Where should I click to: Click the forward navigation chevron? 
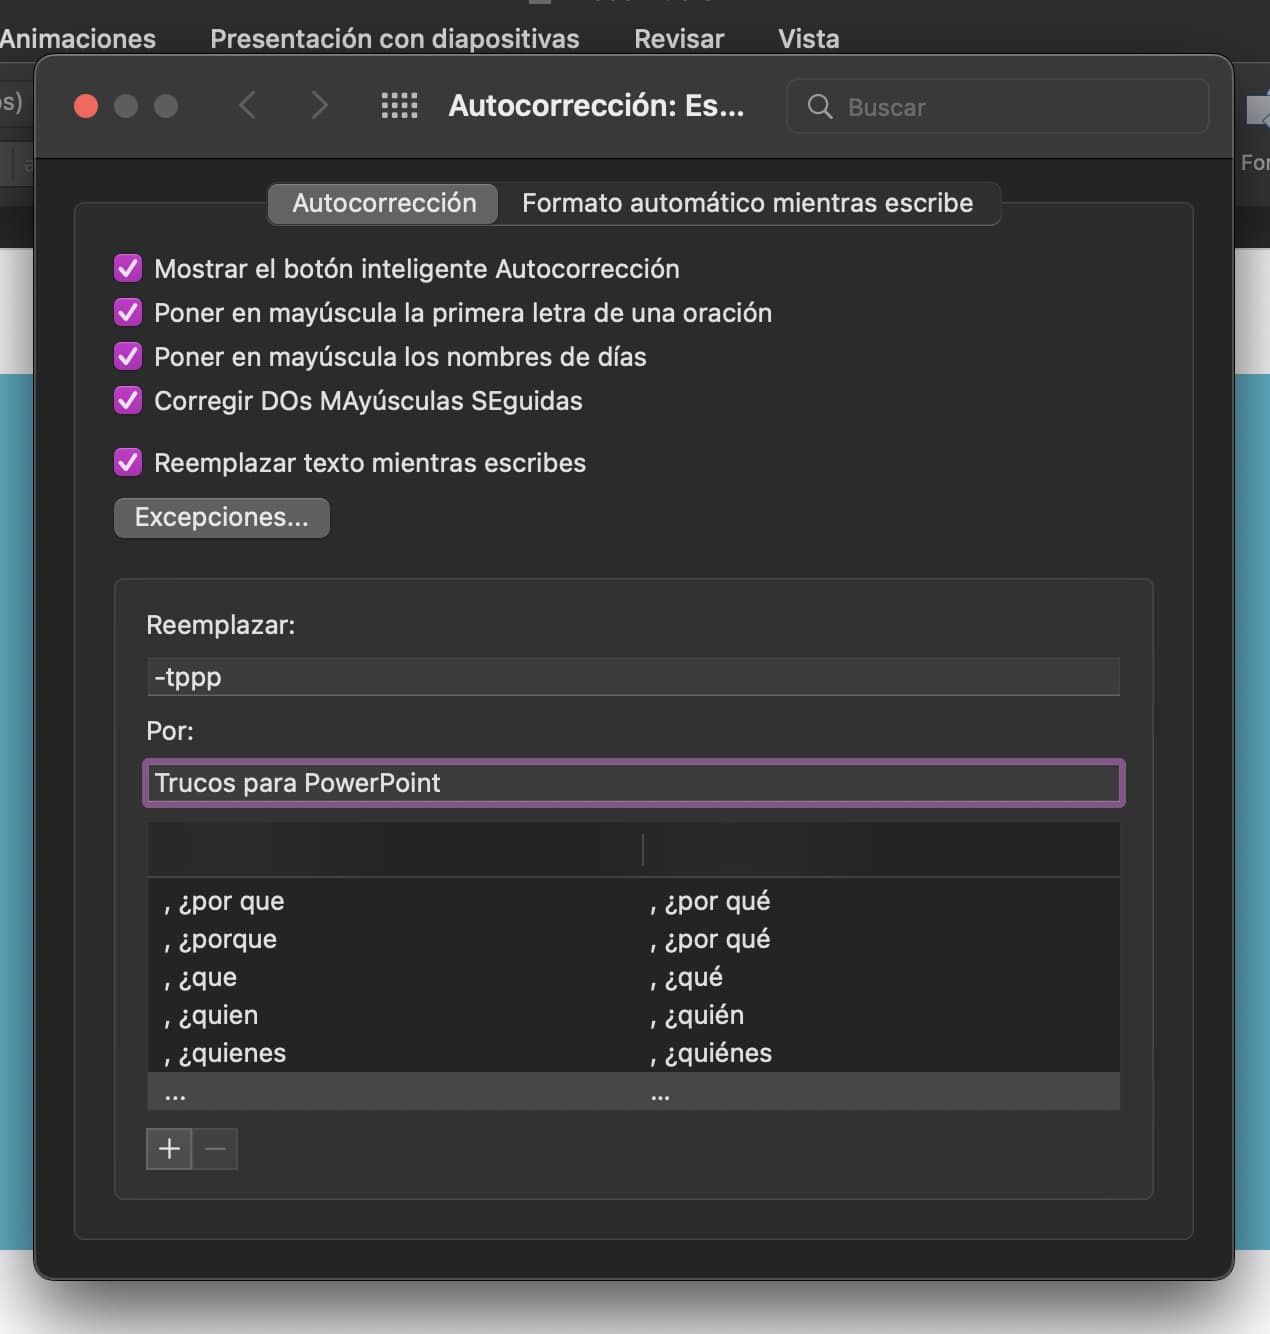pyautogui.click(x=319, y=105)
